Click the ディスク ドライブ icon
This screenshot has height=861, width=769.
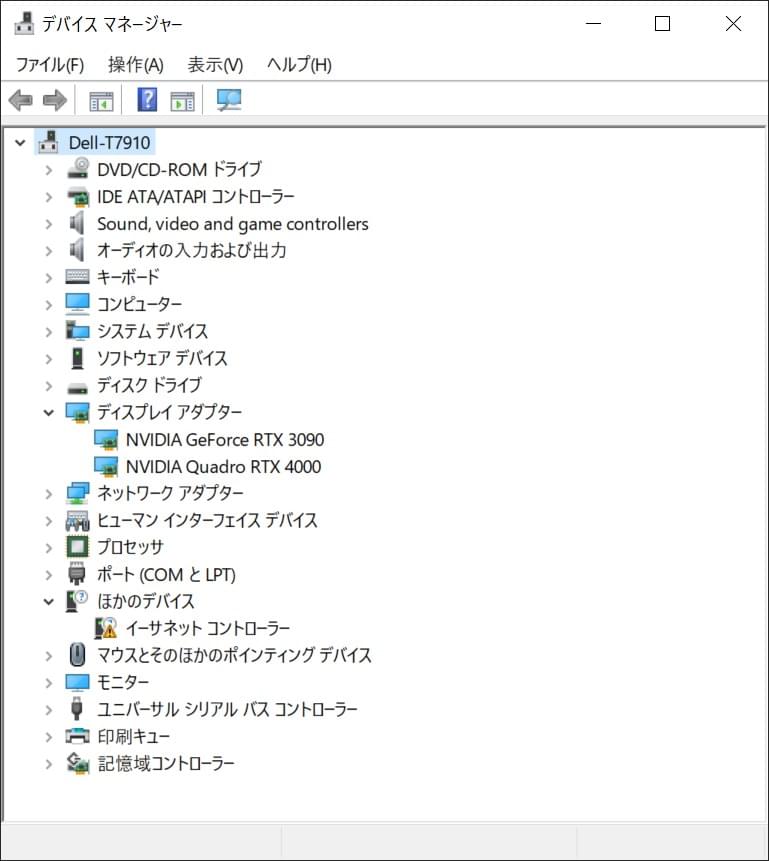(x=77, y=388)
